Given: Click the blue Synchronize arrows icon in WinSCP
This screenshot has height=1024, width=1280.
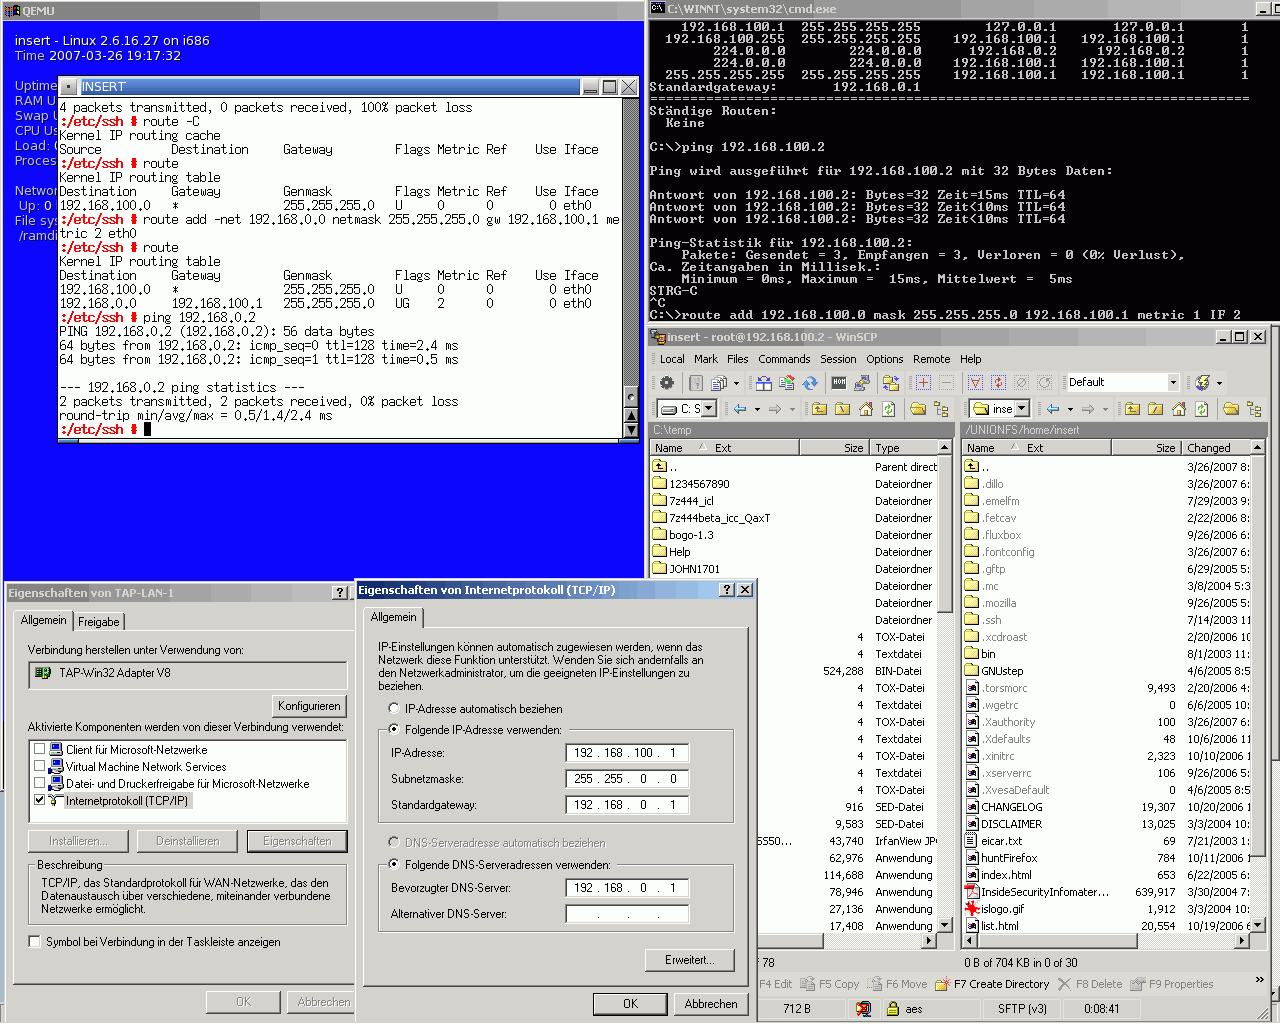Looking at the screenshot, I should tap(810, 382).
